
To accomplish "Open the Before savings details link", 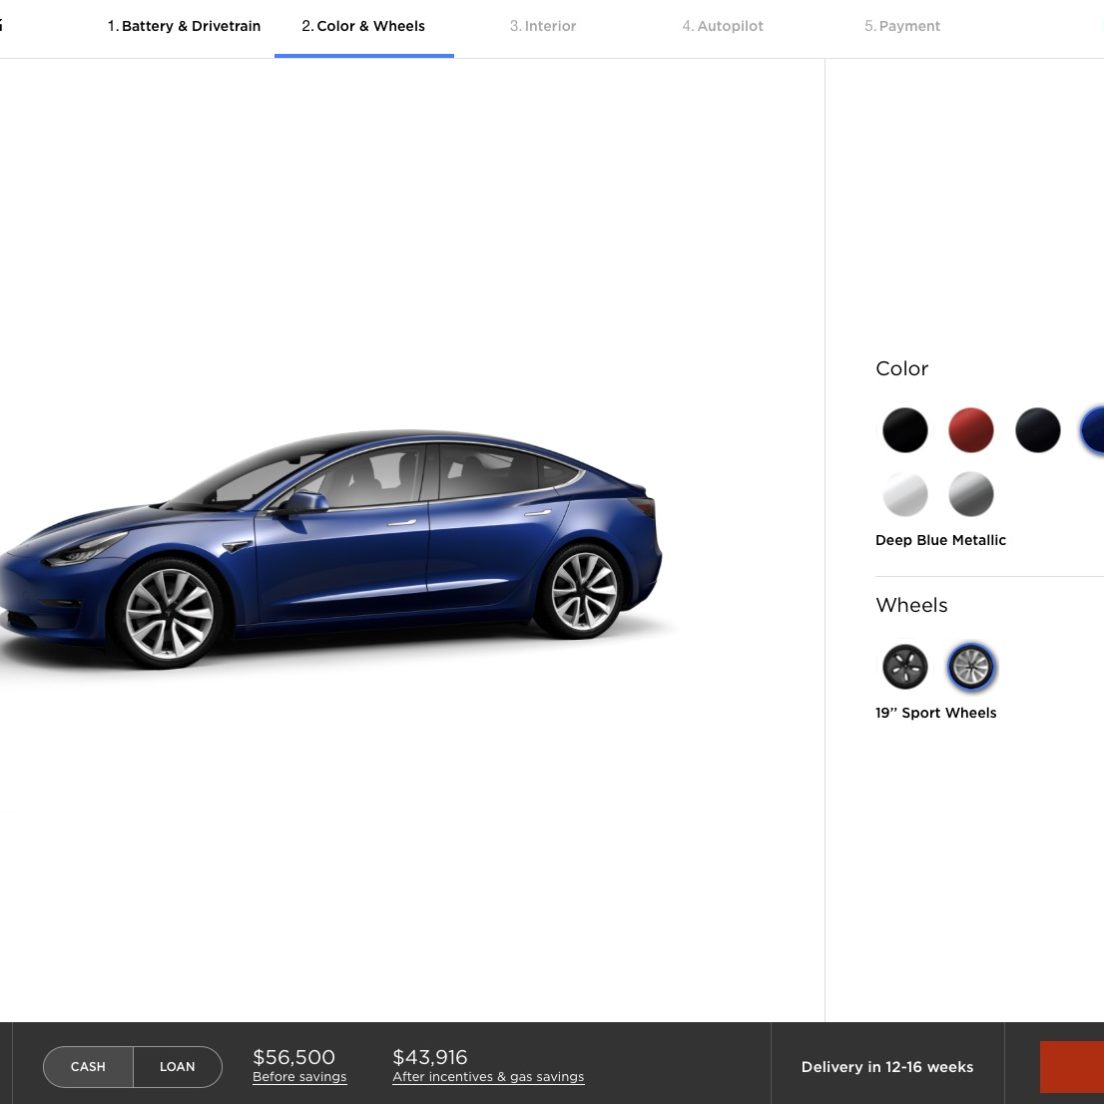I will click(299, 1077).
